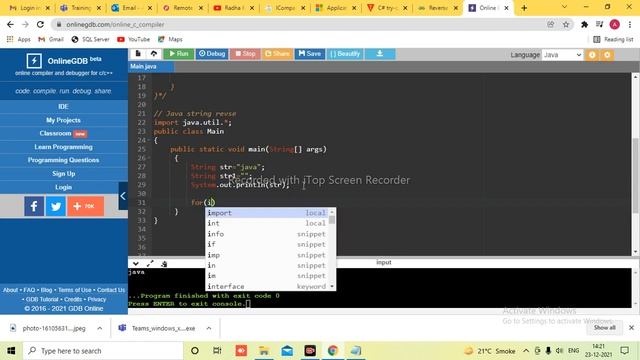
Task: Click the OnlineGDB lightning logo
Action: [34, 61]
